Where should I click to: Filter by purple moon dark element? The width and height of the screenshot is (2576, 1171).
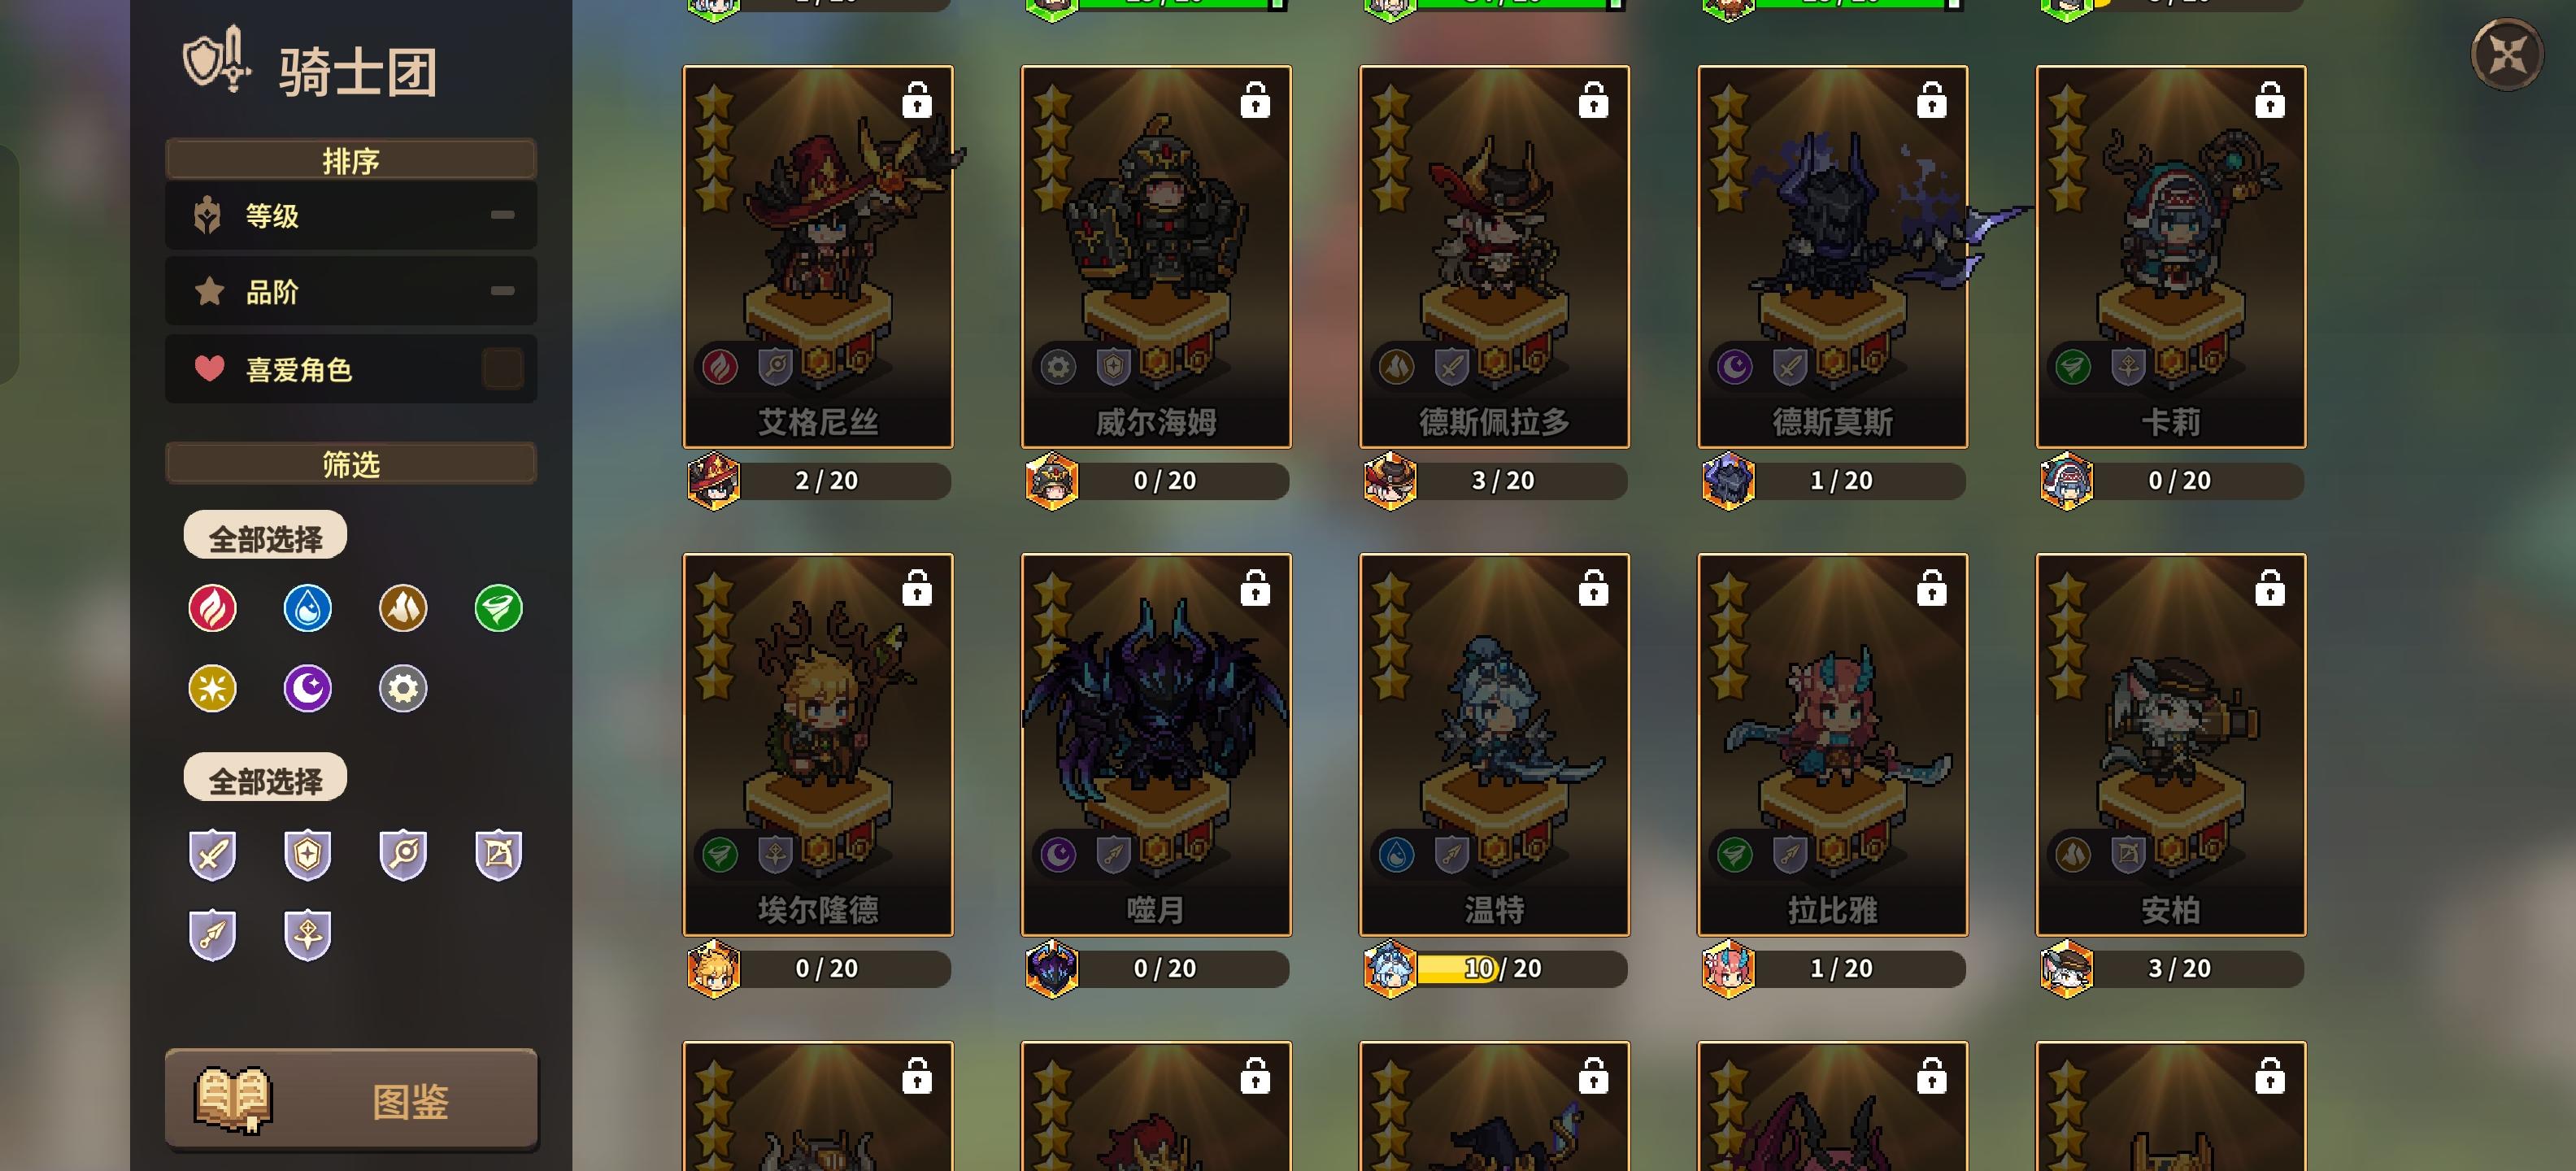pos(307,688)
